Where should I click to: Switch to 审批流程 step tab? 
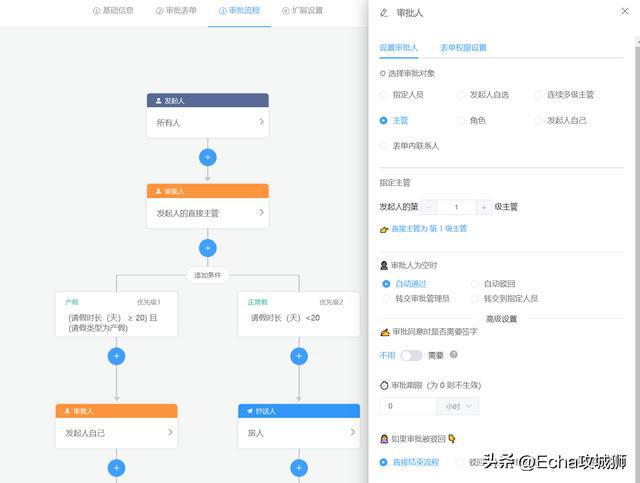[x=240, y=11]
